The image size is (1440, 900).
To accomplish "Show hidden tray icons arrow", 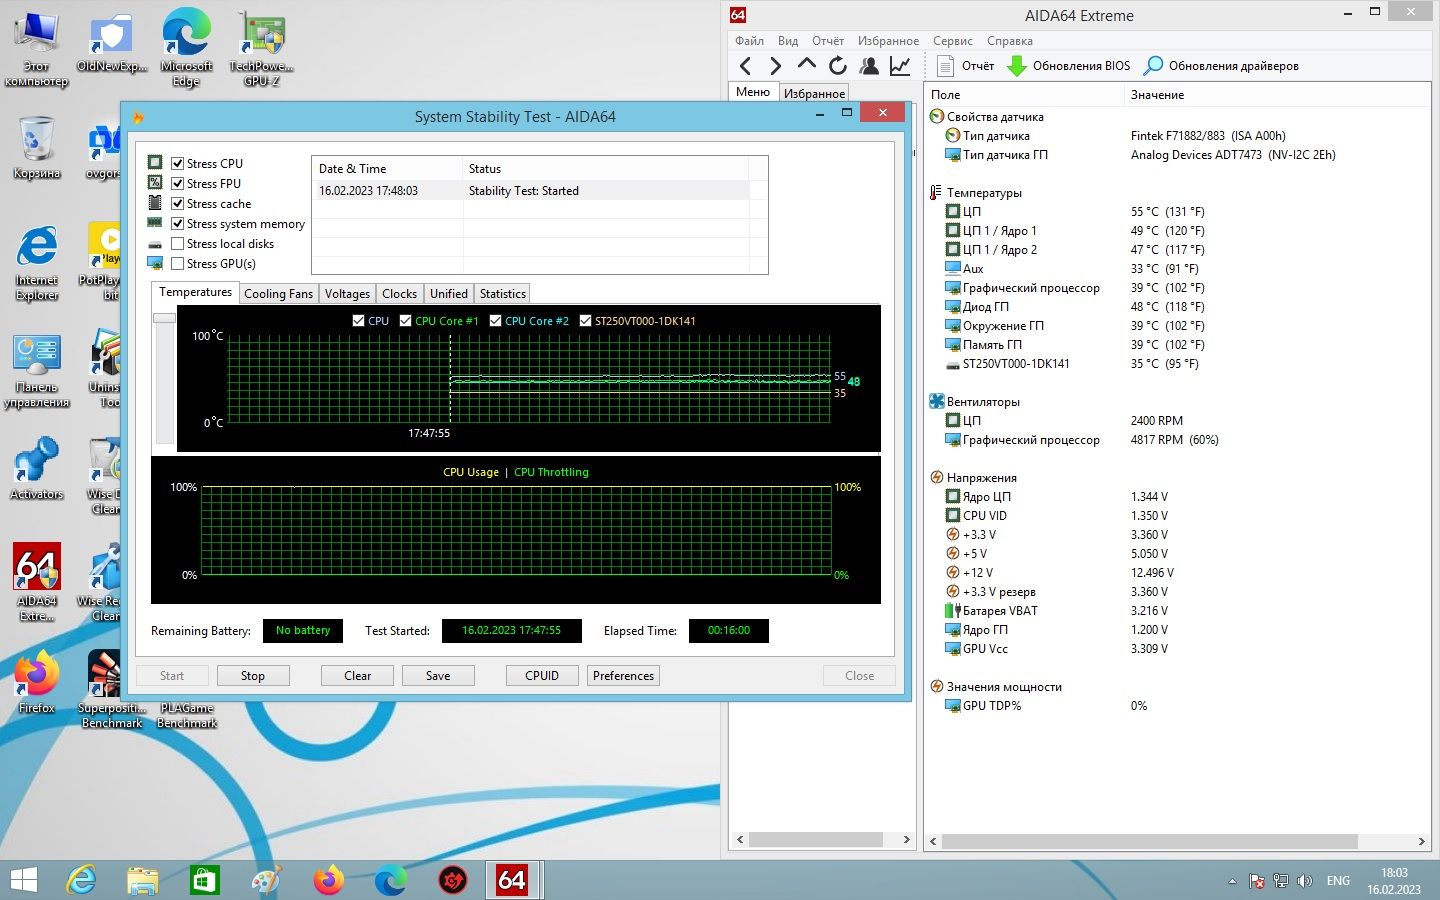I will [1232, 881].
